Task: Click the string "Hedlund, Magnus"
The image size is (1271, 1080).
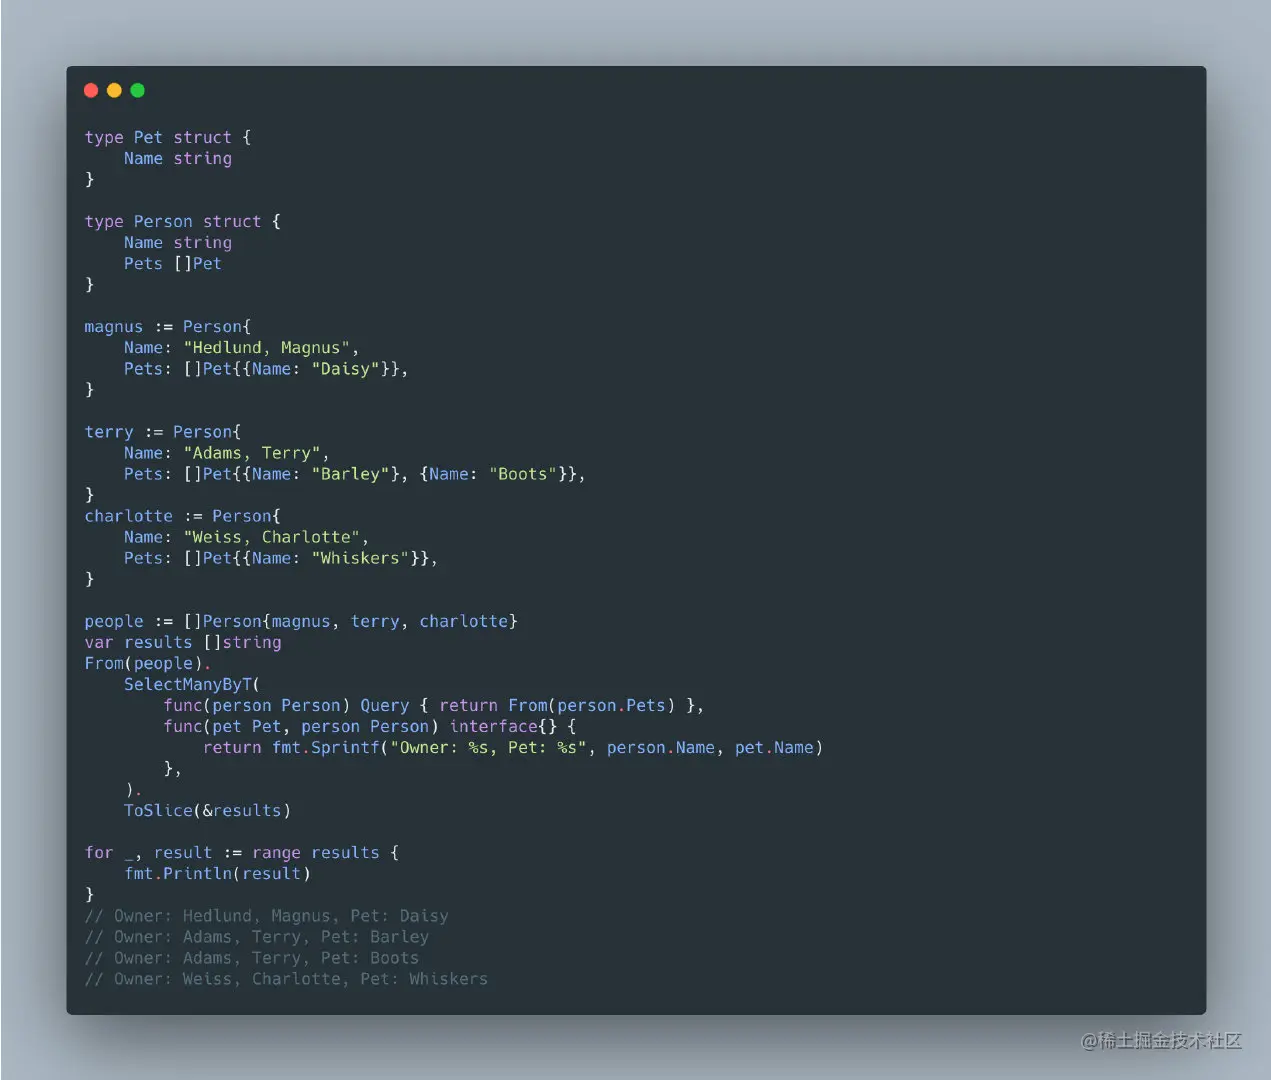Action: point(267,347)
